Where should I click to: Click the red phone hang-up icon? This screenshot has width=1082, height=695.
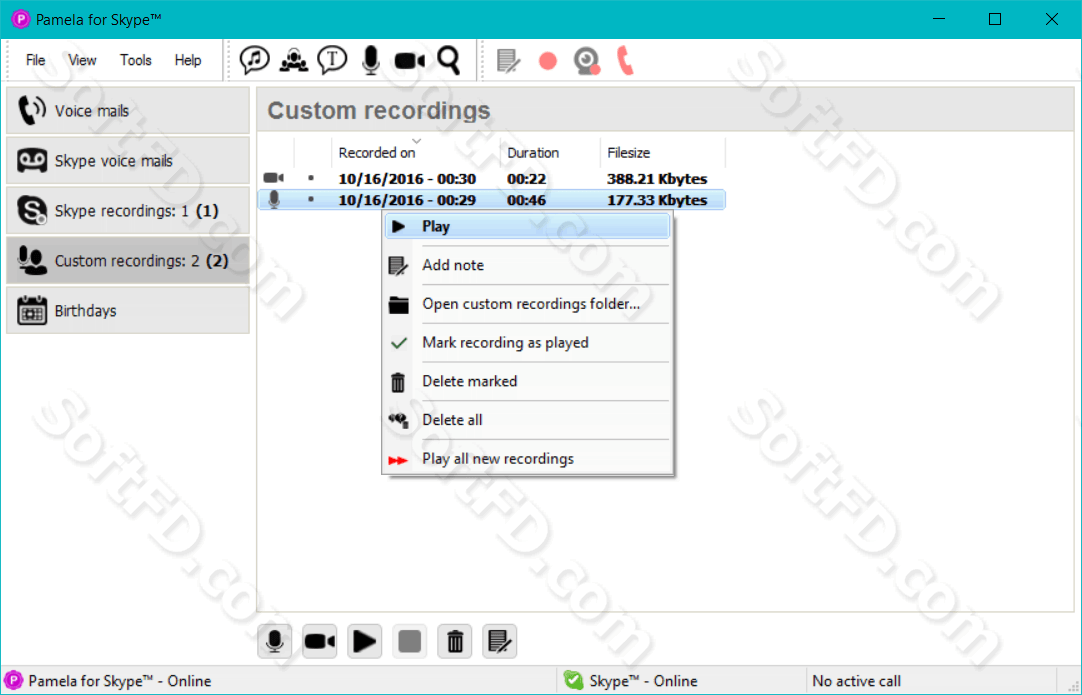[x=625, y=61]
